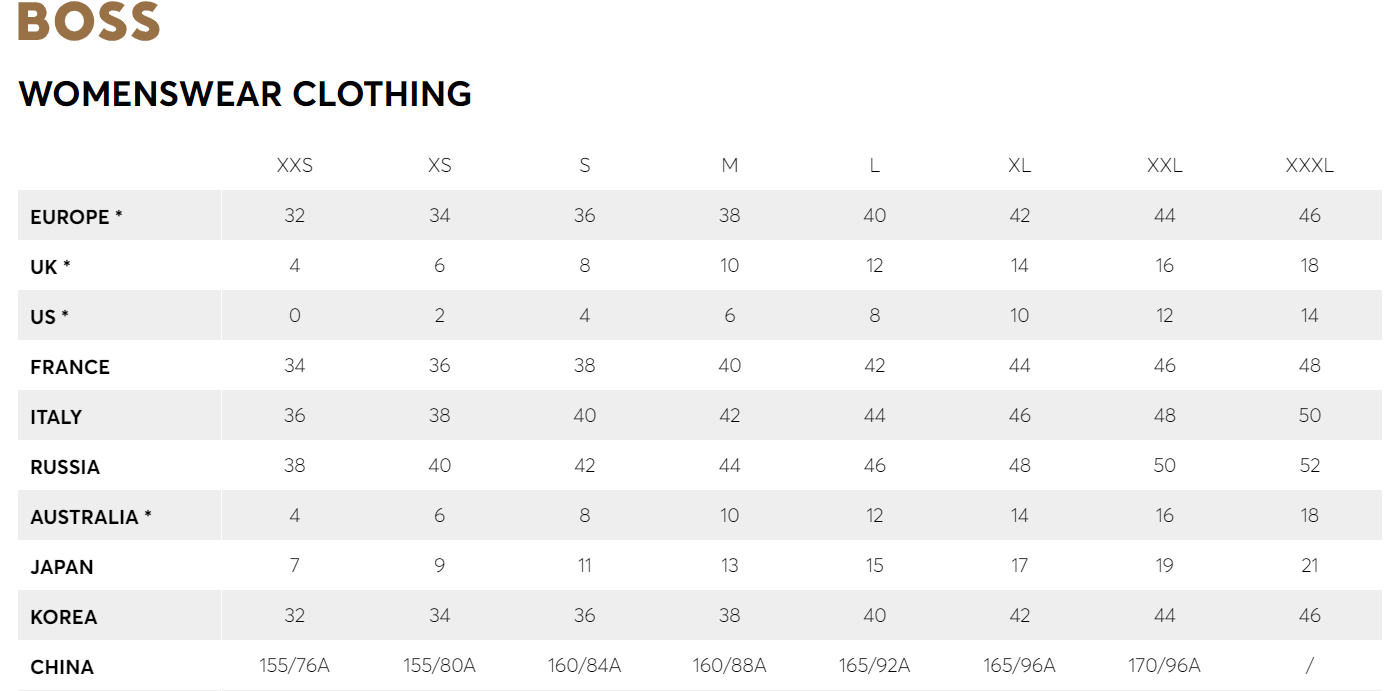Click the US size 0 cell
This screenshot has height=691, width=1384.
(294, 316)
